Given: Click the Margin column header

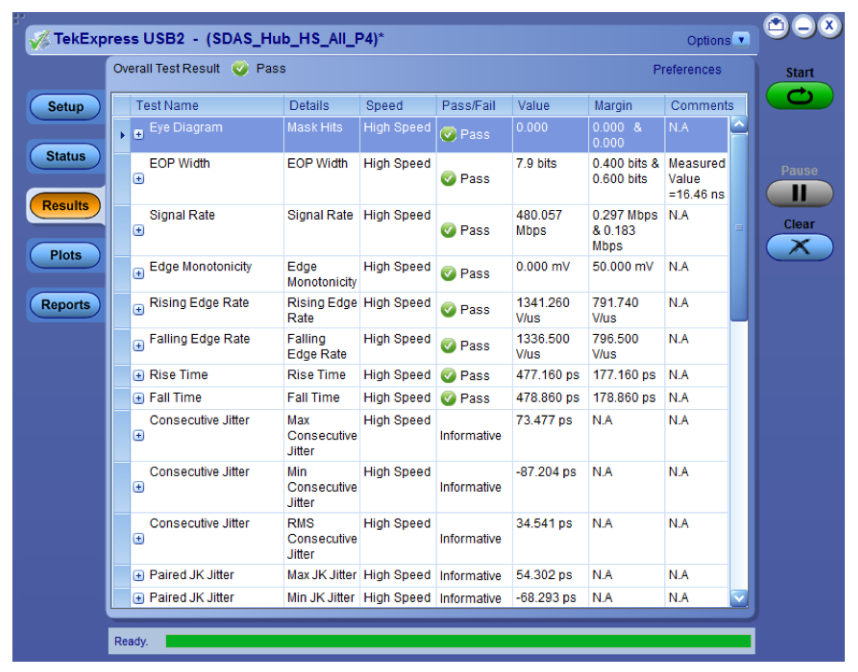Looking at the screenshot, I should (626, 106).
